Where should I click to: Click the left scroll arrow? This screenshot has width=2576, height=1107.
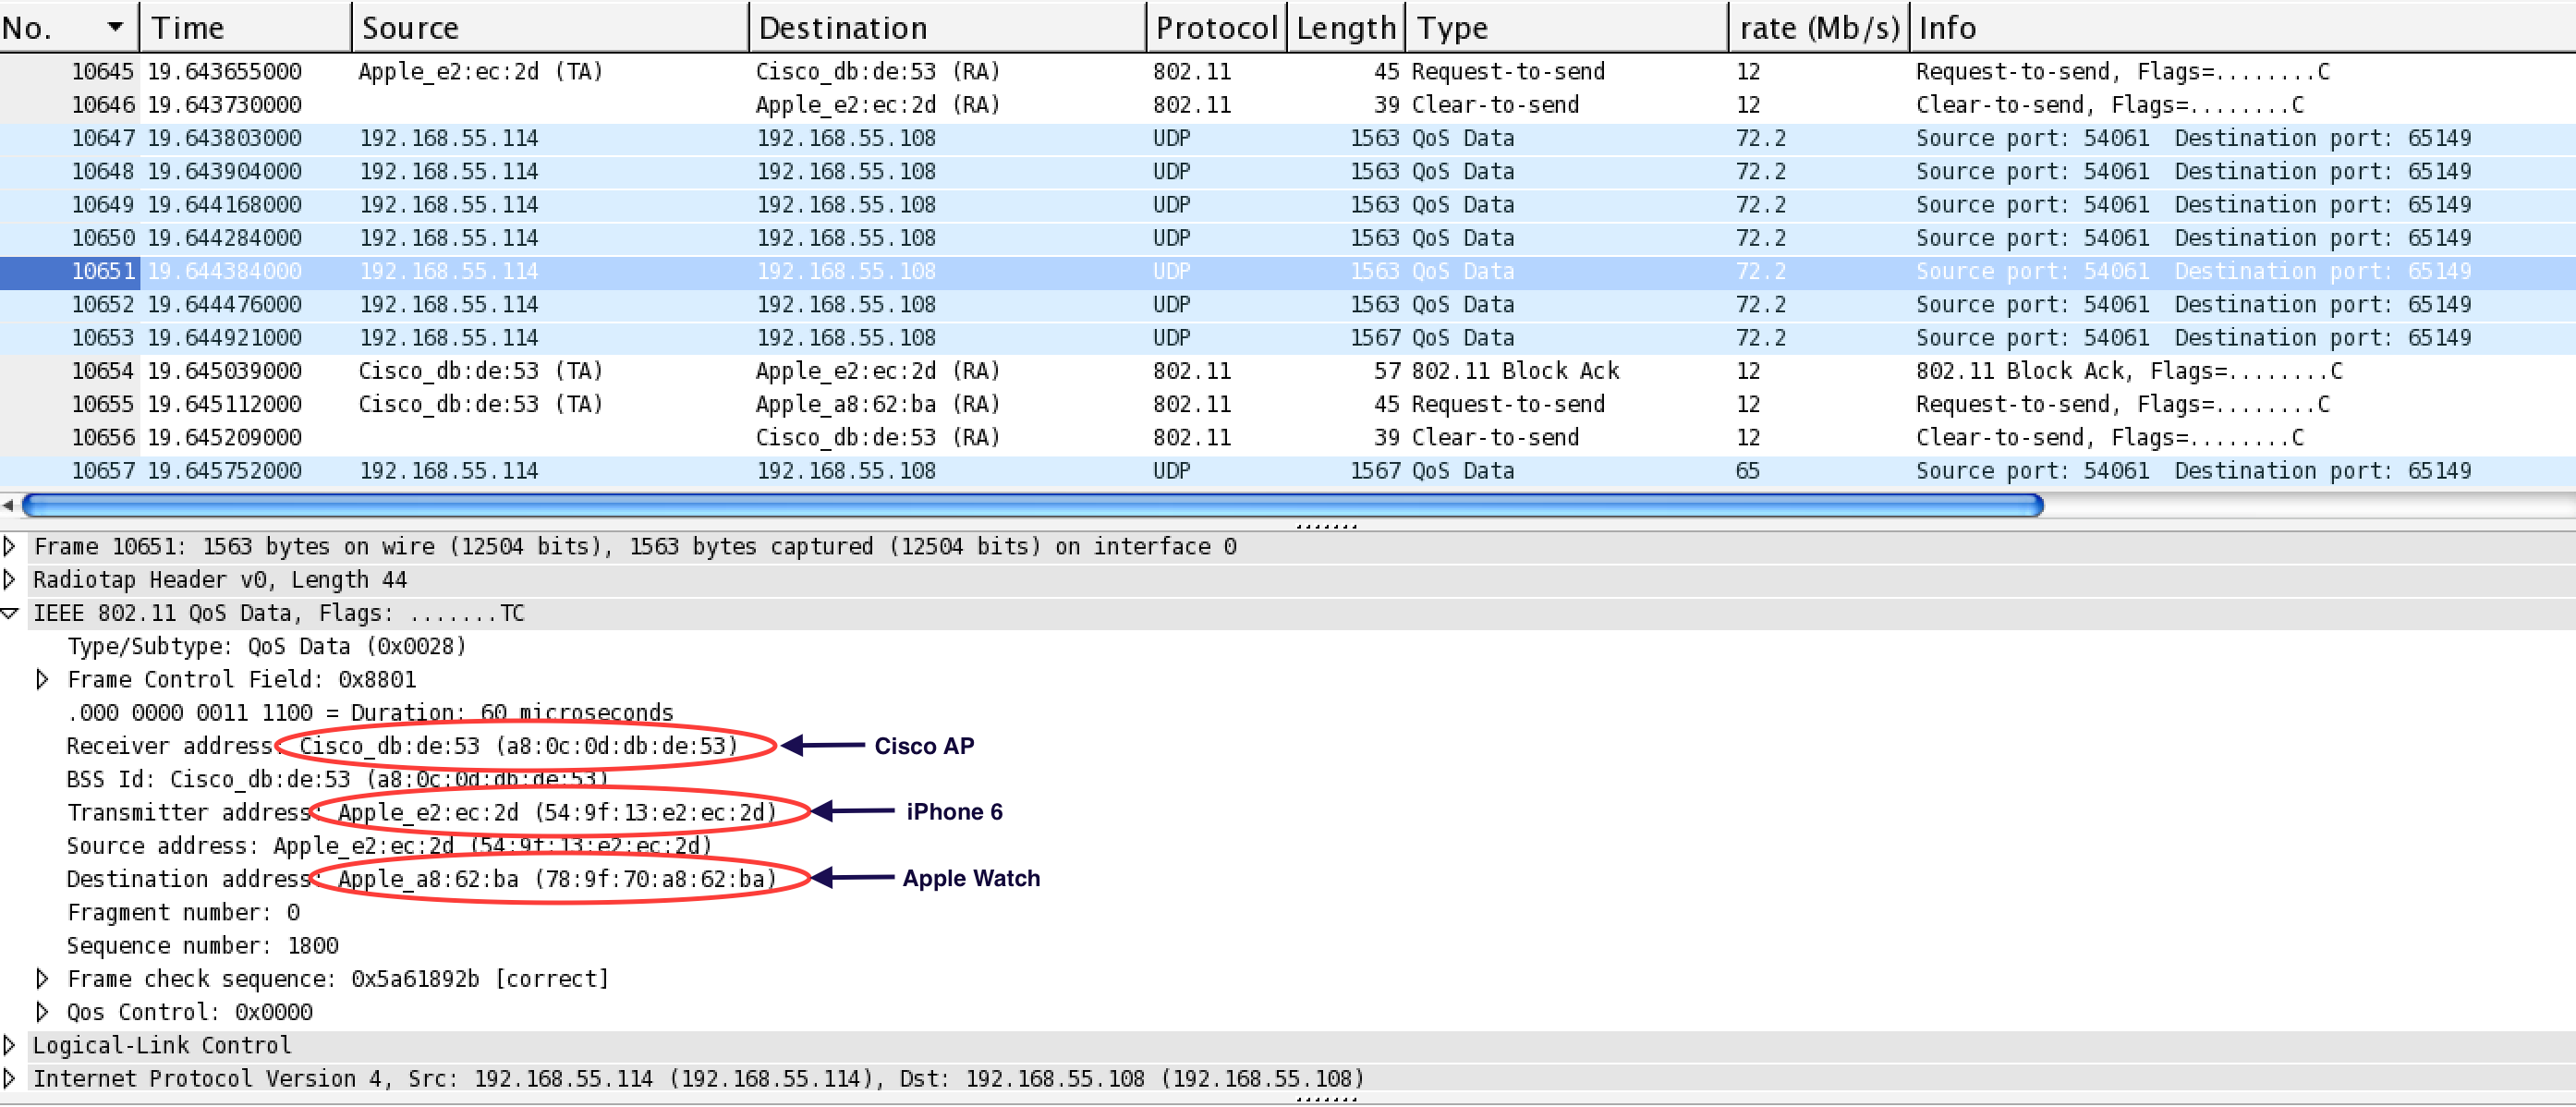[8, 505]
